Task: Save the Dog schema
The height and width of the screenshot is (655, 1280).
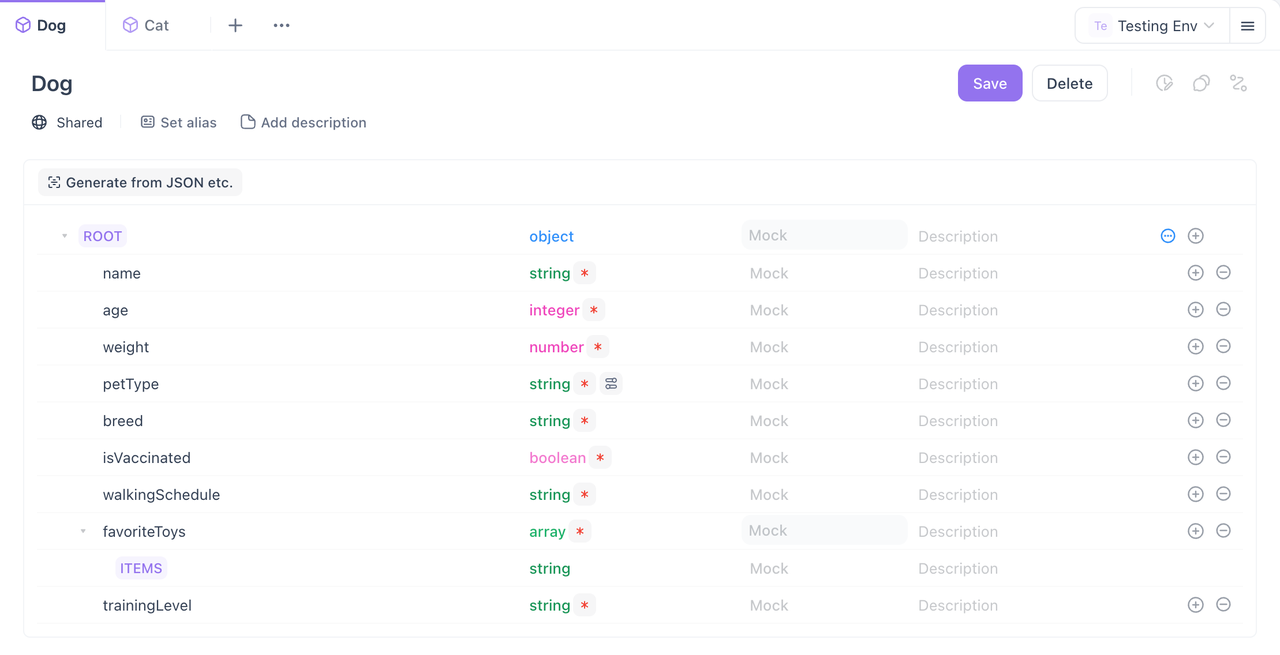Action: coord(989,83)
